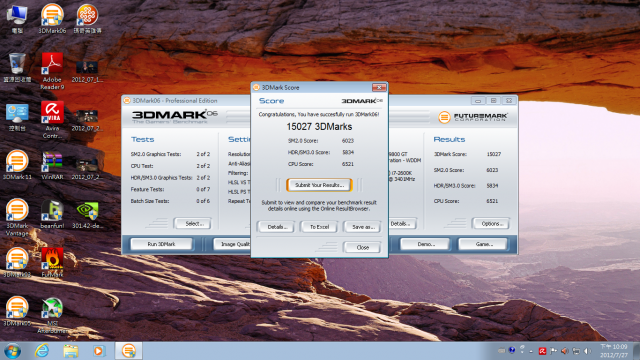Click Submit Your Results button
The height and width of the screenshot is (360, 640).
click(x=319, y=185)
